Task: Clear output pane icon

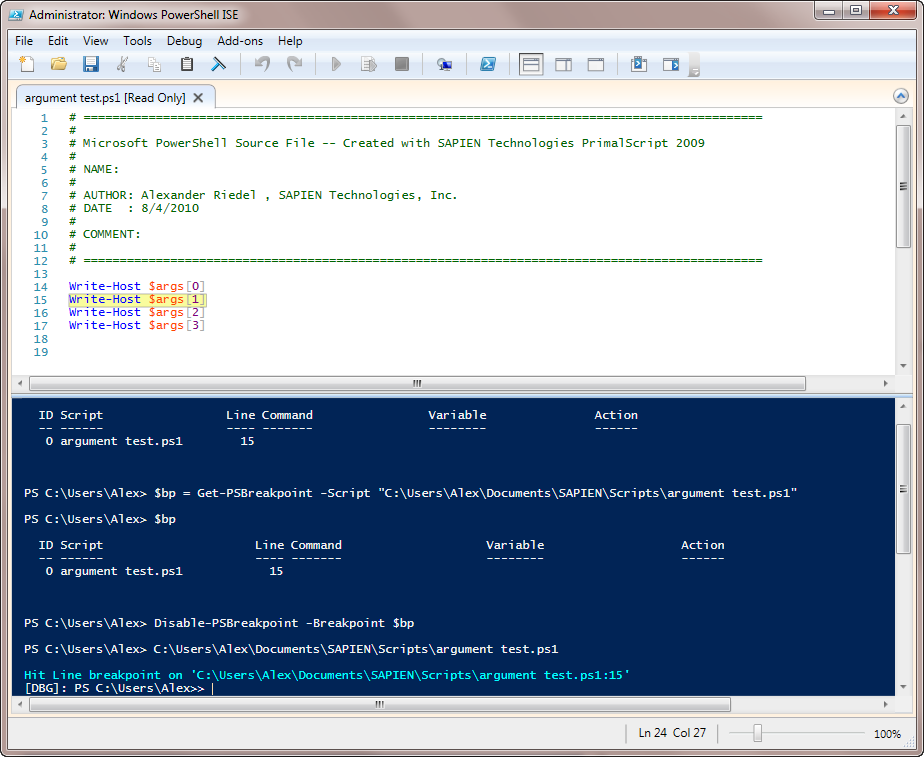Action: click(x=219, y=64)
